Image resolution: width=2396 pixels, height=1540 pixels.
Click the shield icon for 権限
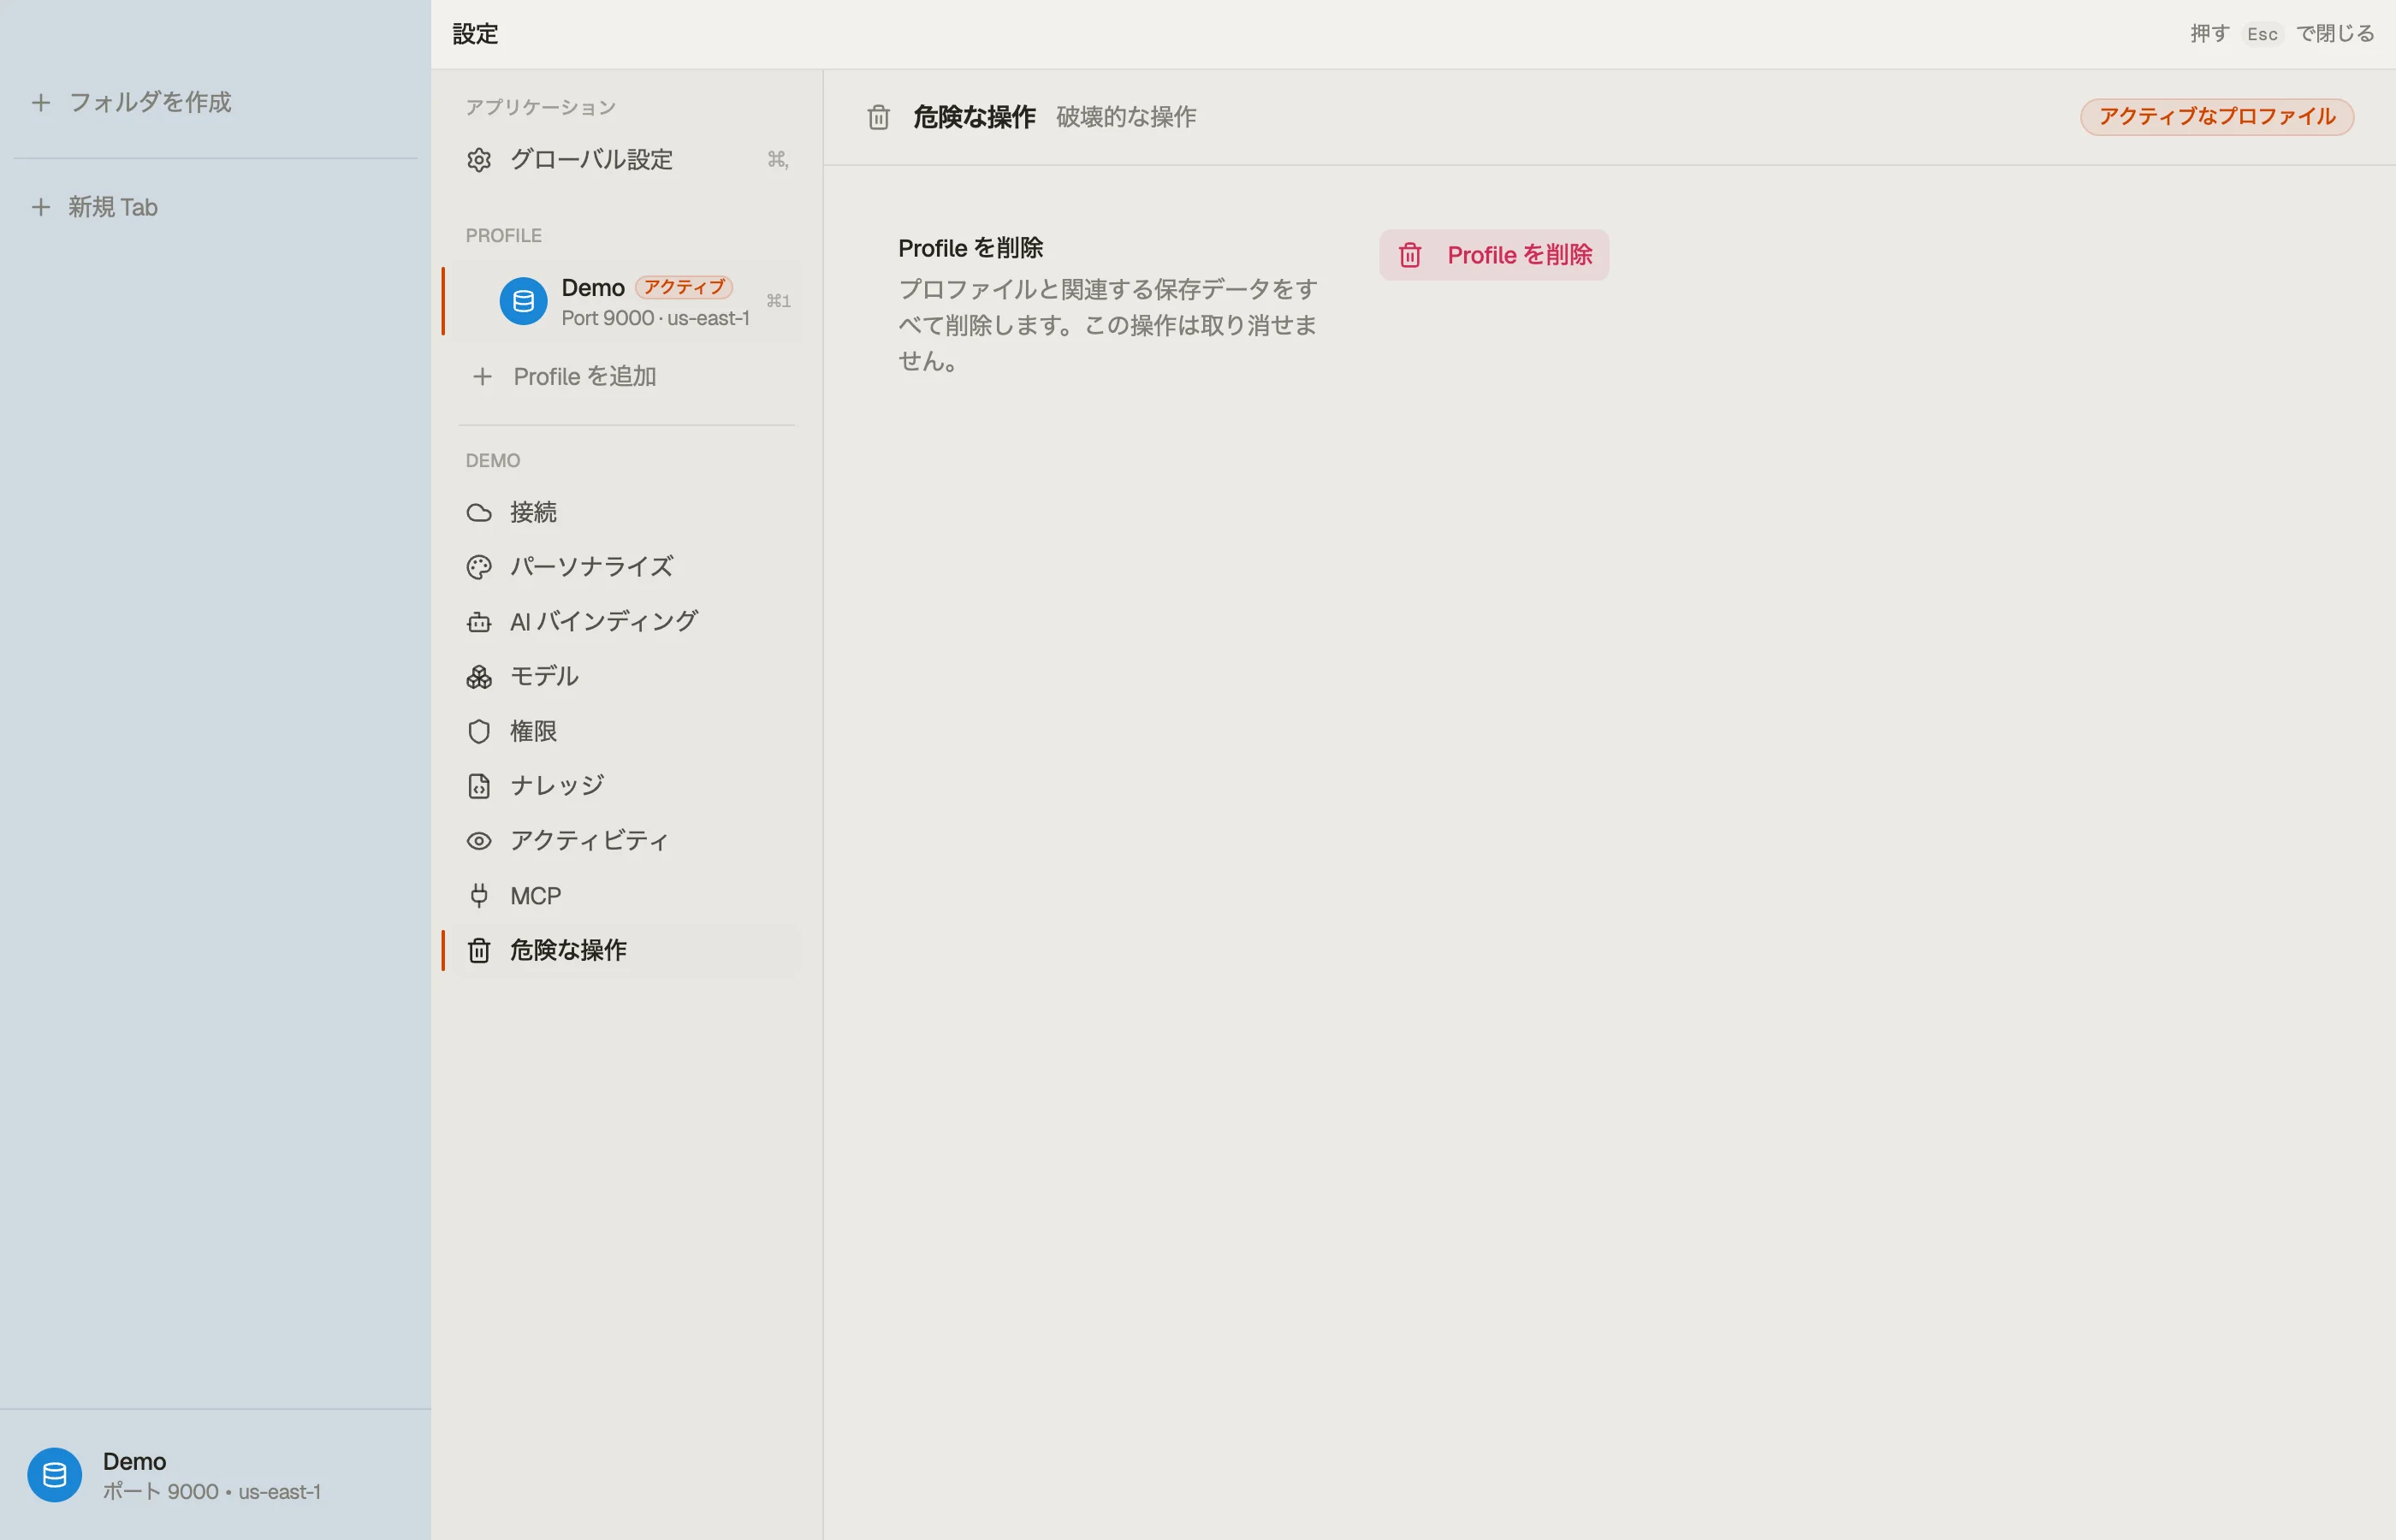click(479, 732)
